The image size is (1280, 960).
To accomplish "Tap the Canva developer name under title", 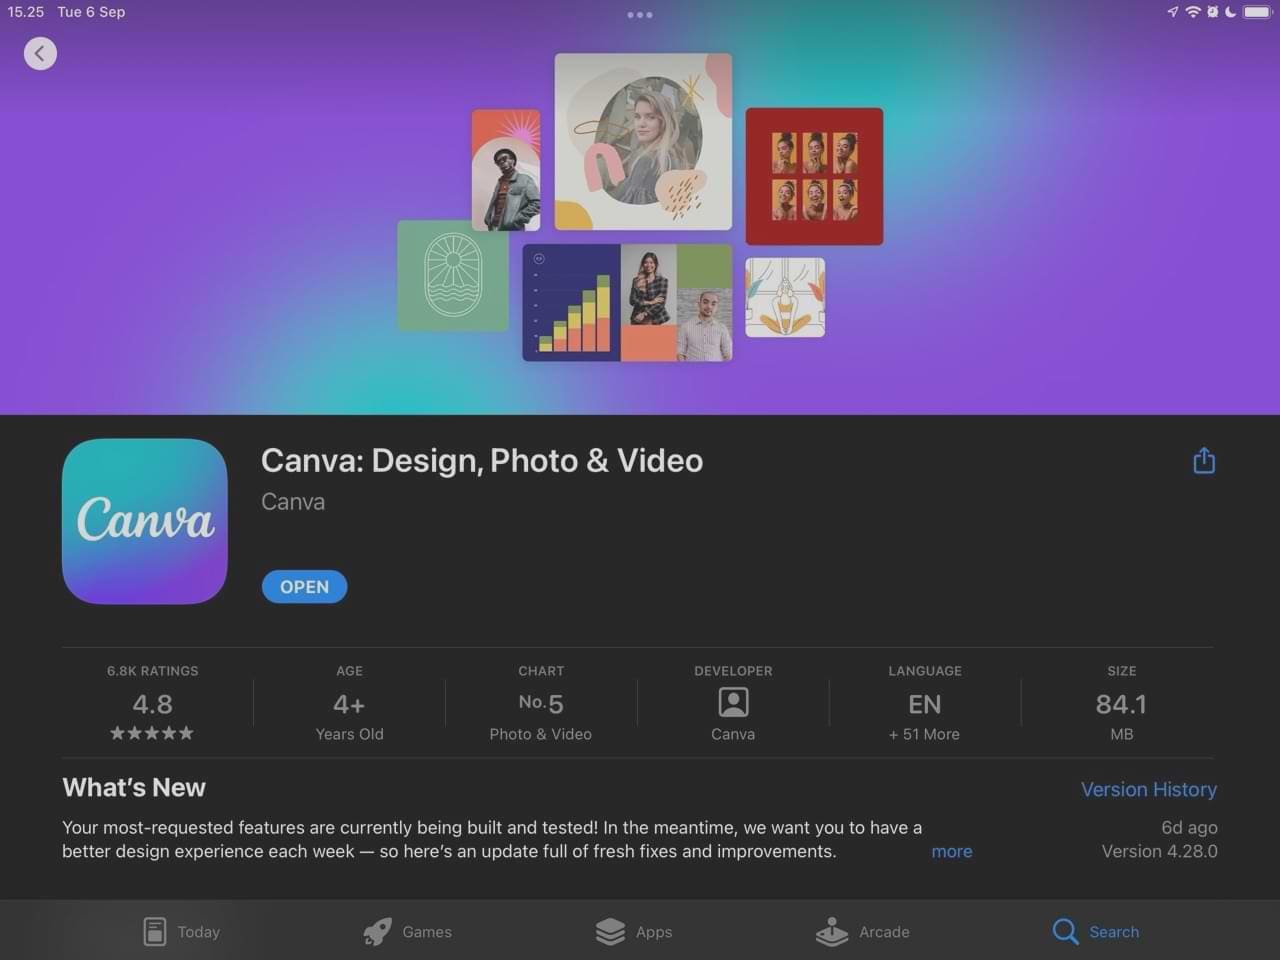I will tap(293, 502).
